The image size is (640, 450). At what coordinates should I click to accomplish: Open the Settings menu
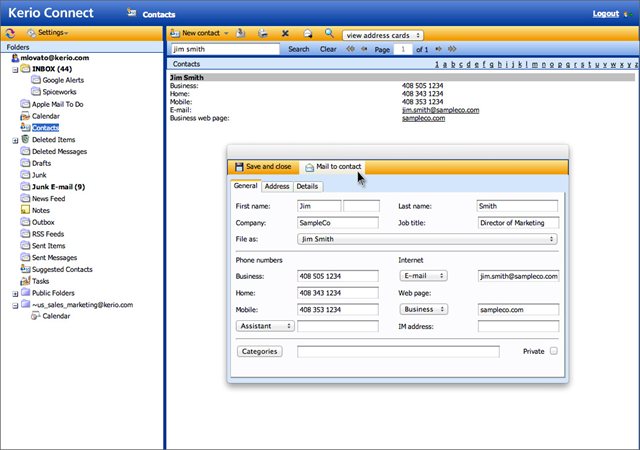click(48, 33)
